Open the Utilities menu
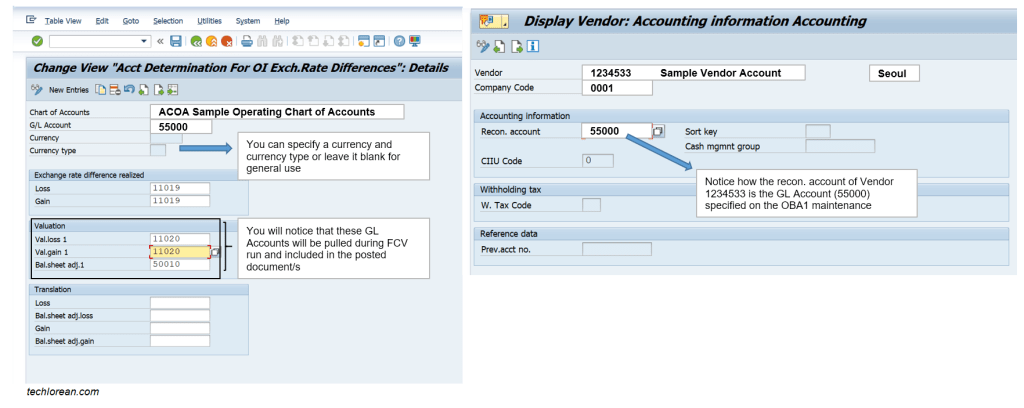The image size is (1024, 408). coord(209,21)
